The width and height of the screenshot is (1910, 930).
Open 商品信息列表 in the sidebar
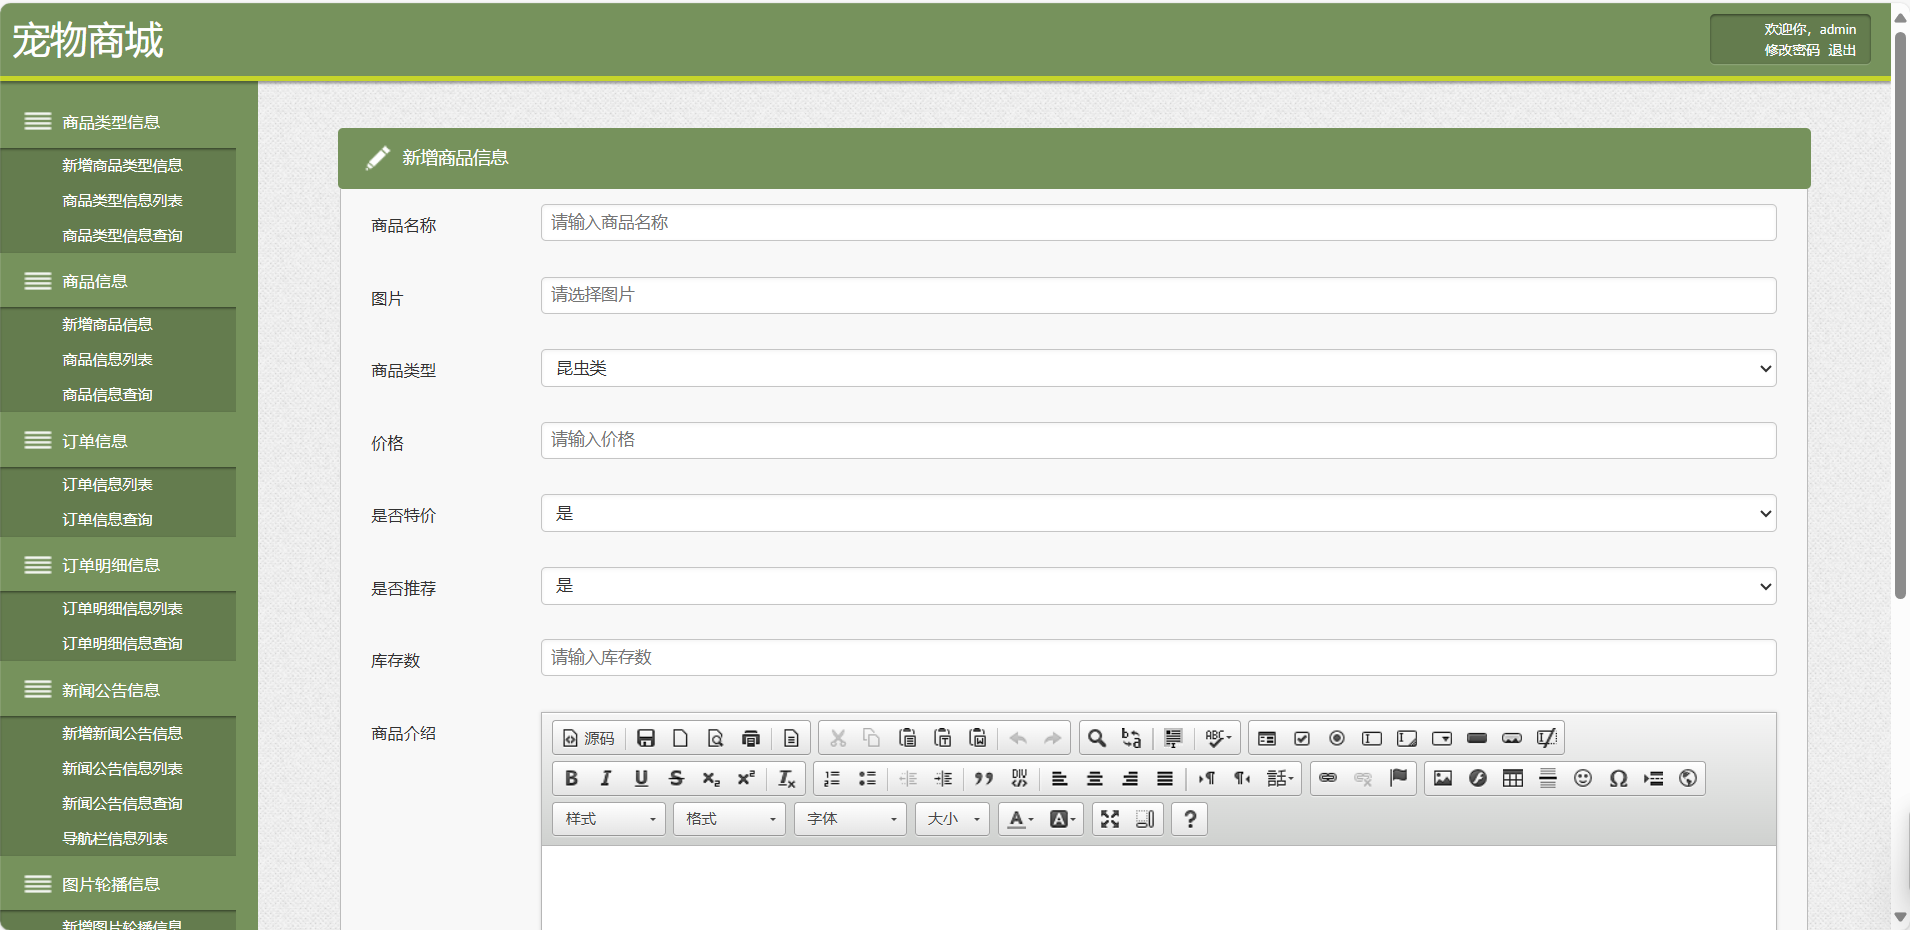coord(107,359)
